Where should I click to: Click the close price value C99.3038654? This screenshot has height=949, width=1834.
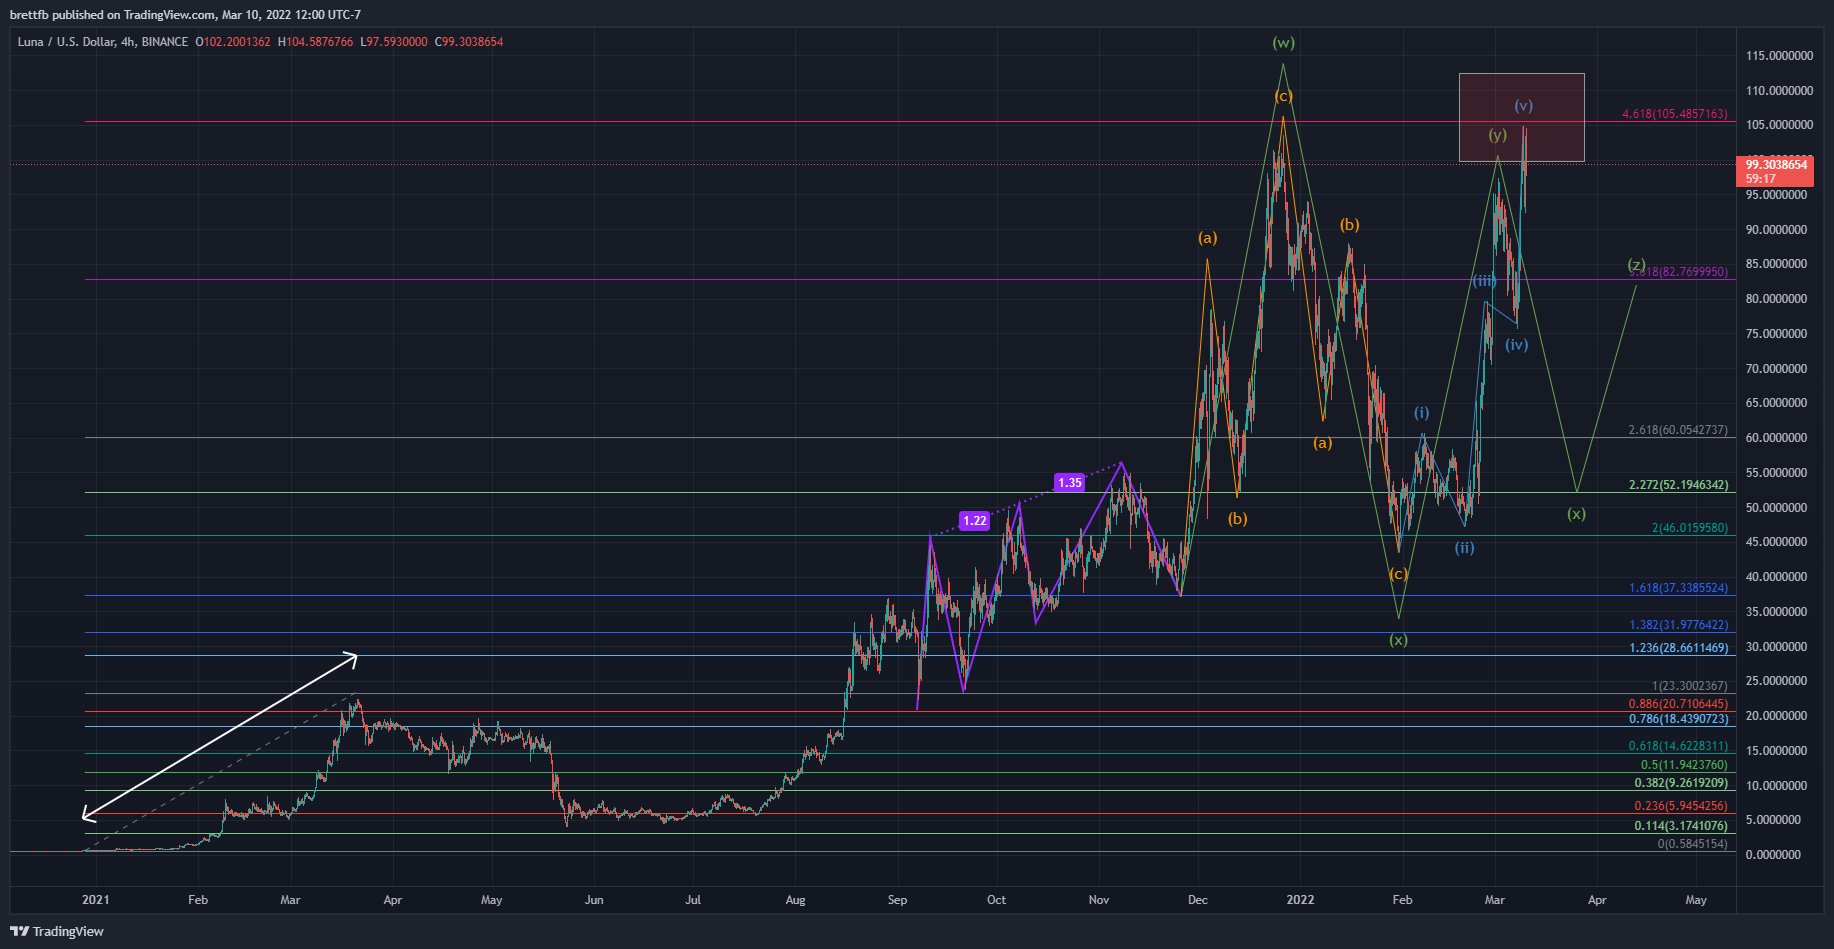point(469,42)
